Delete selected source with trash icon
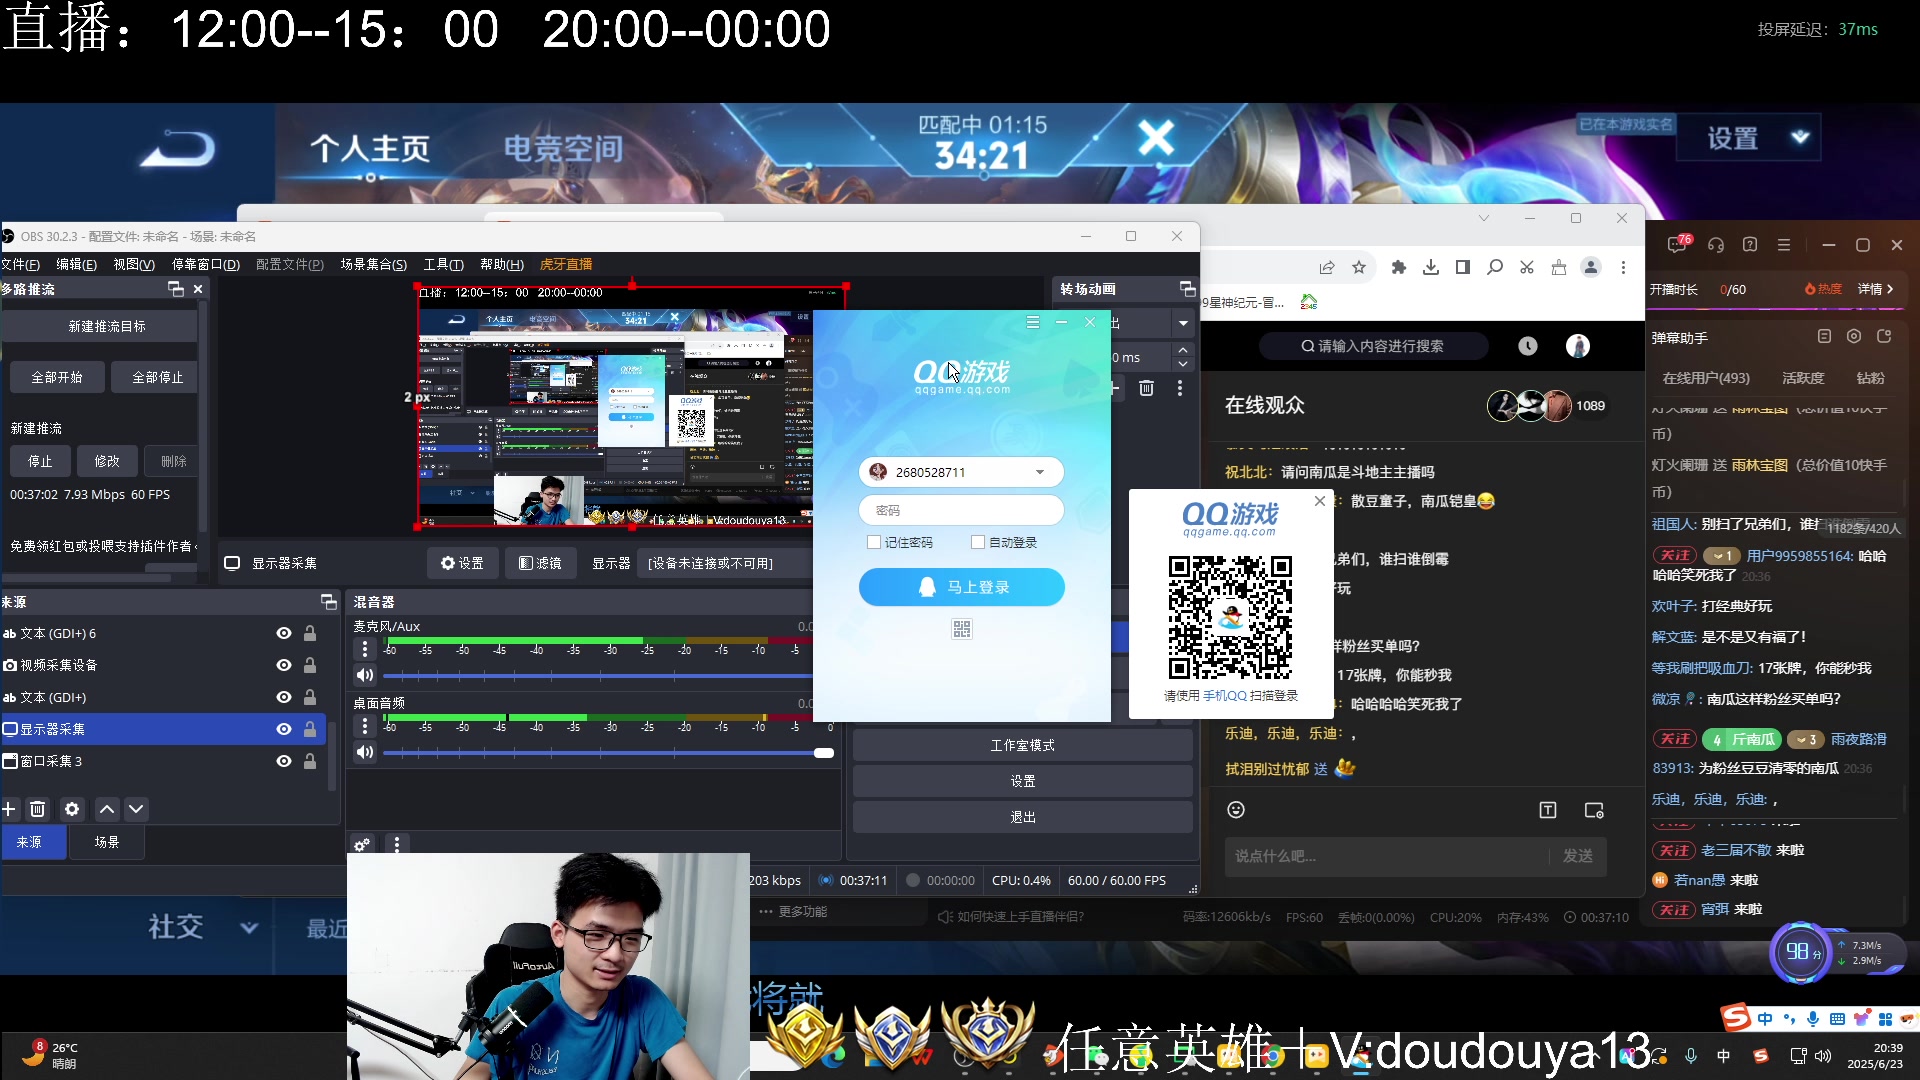 (x=38, y=809)
